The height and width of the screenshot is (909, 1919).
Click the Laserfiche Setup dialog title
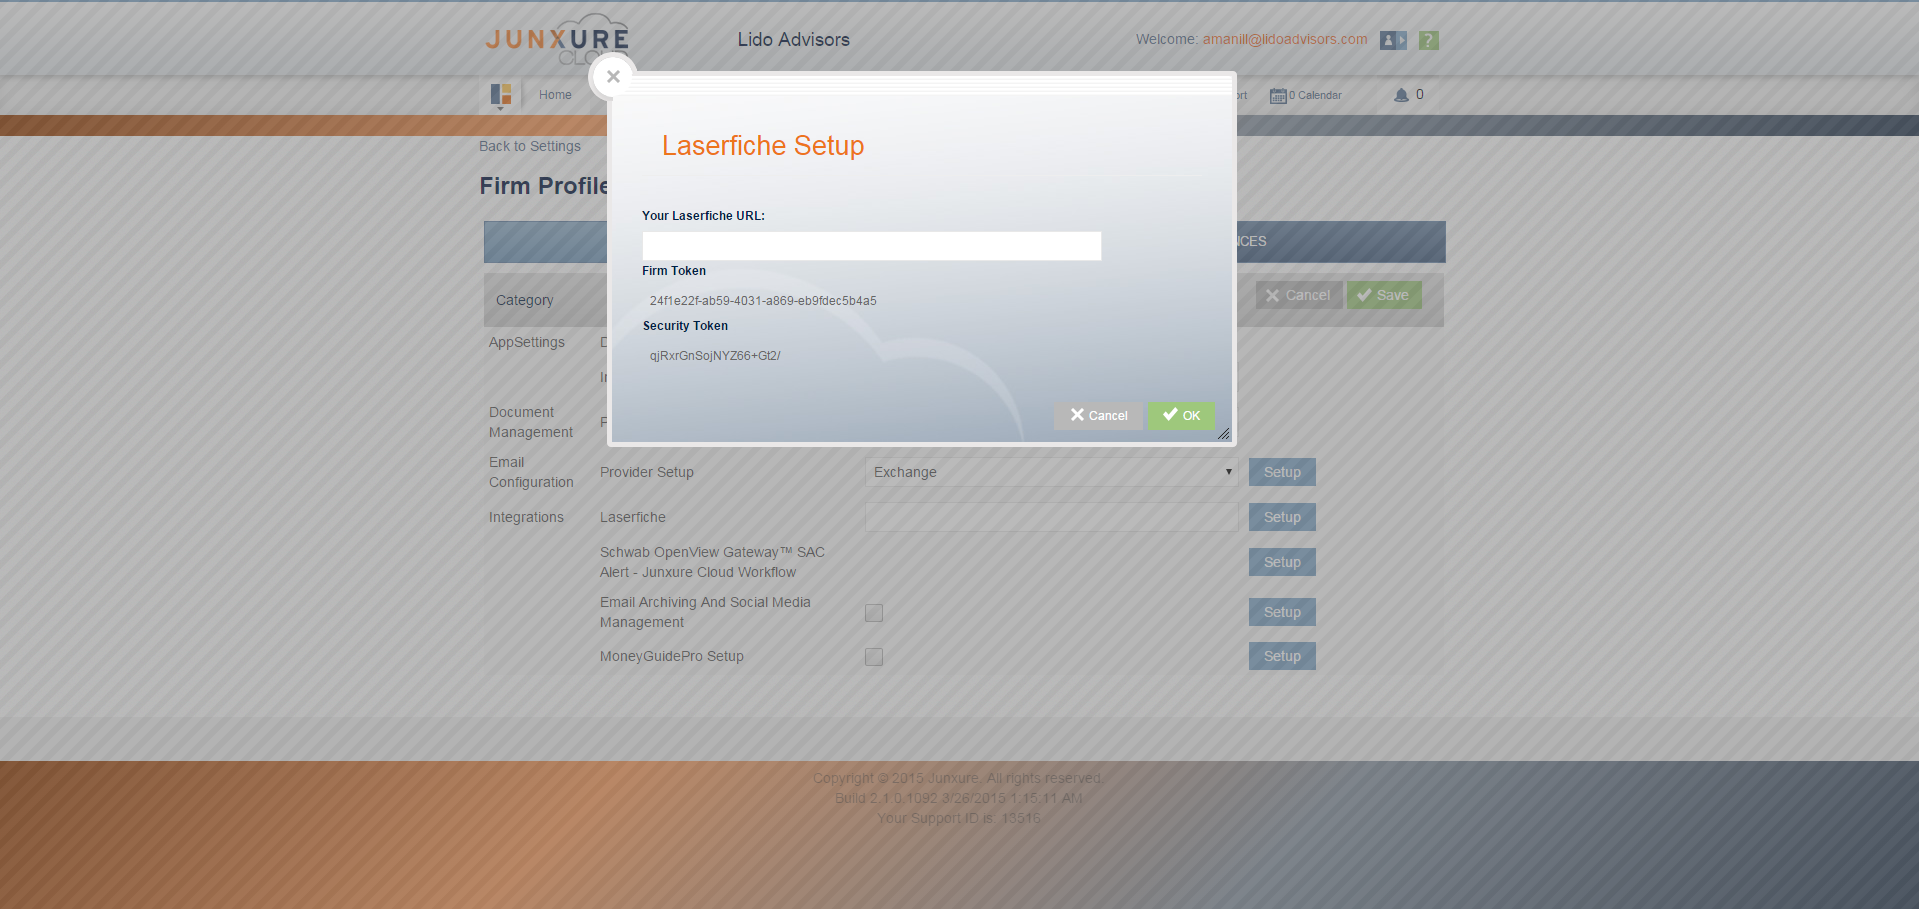763,146
